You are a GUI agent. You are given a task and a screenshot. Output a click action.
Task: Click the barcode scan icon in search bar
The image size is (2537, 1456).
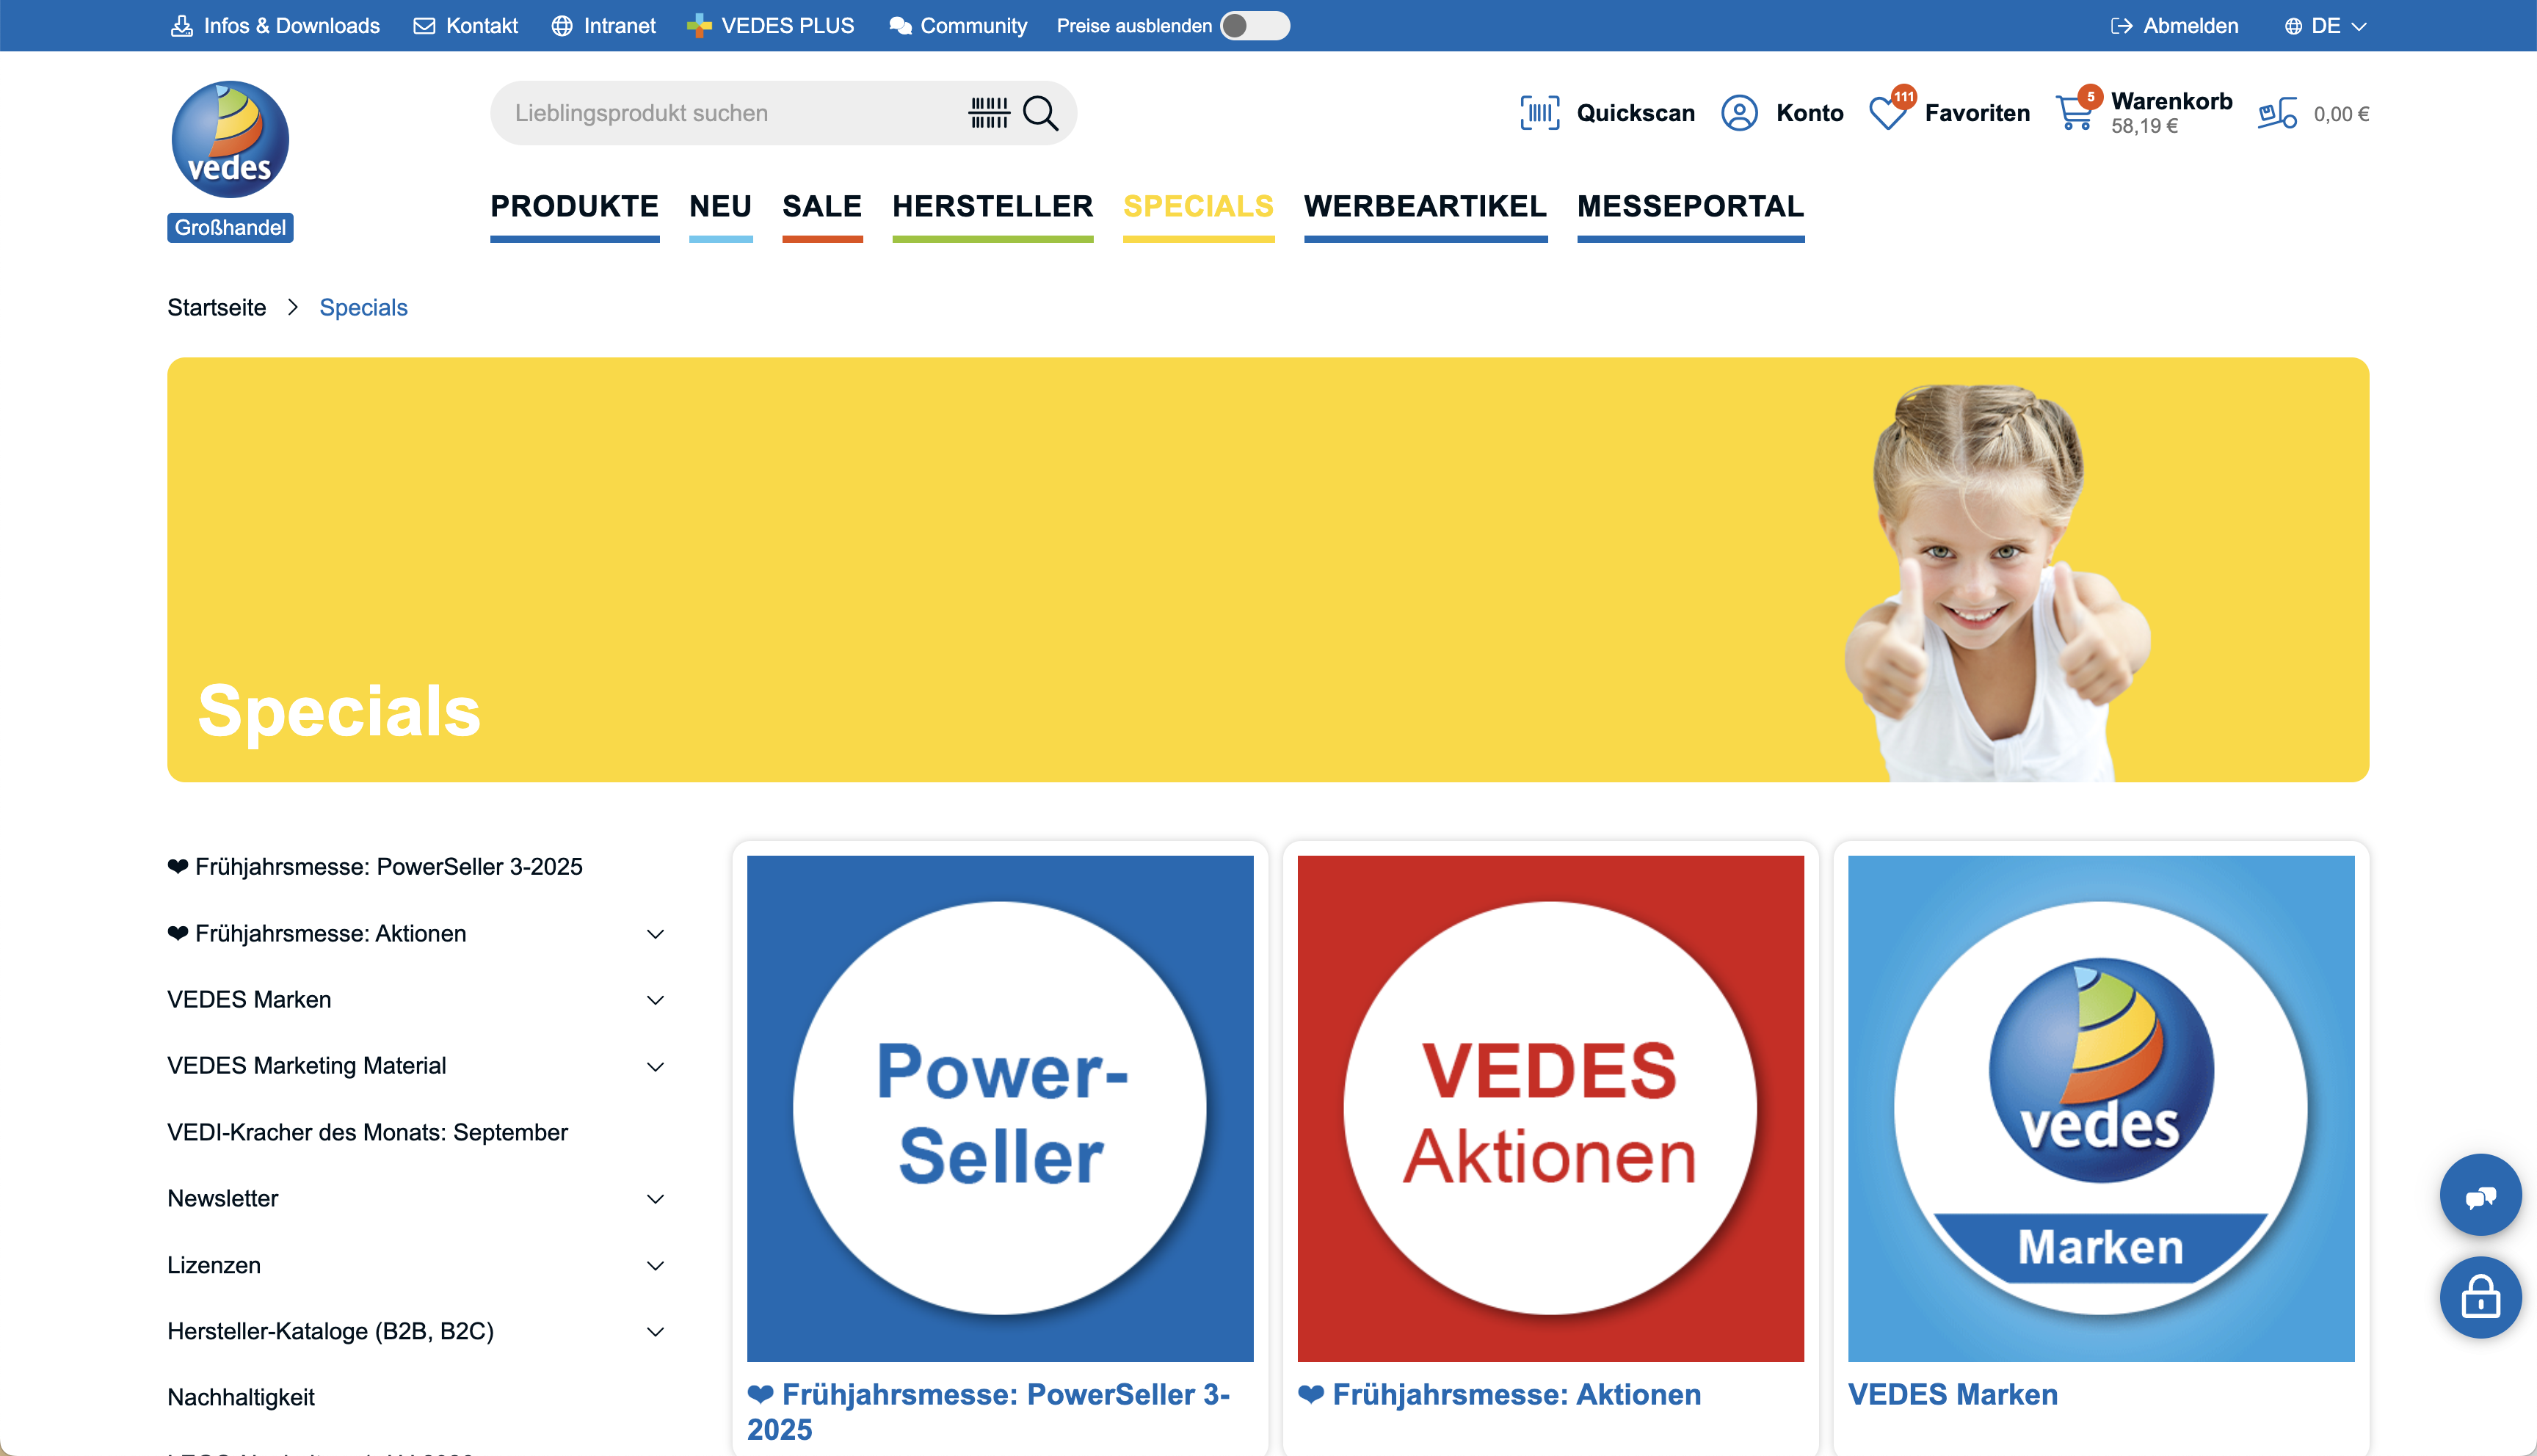[x=989, y=113]
